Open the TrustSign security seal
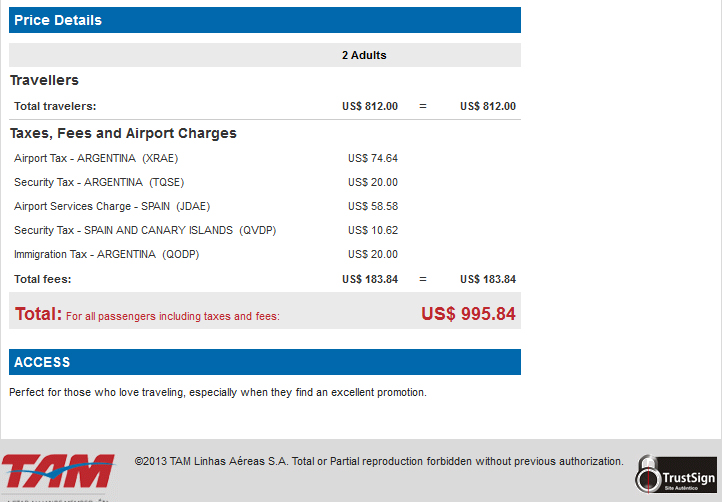Viewport: 722px width, 502px height. point(677,477)
